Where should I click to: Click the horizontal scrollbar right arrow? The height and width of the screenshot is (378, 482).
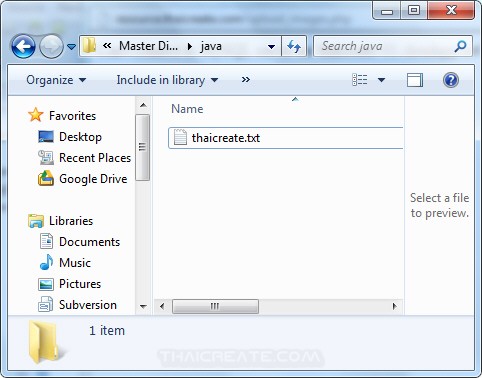tap(395, 306)
